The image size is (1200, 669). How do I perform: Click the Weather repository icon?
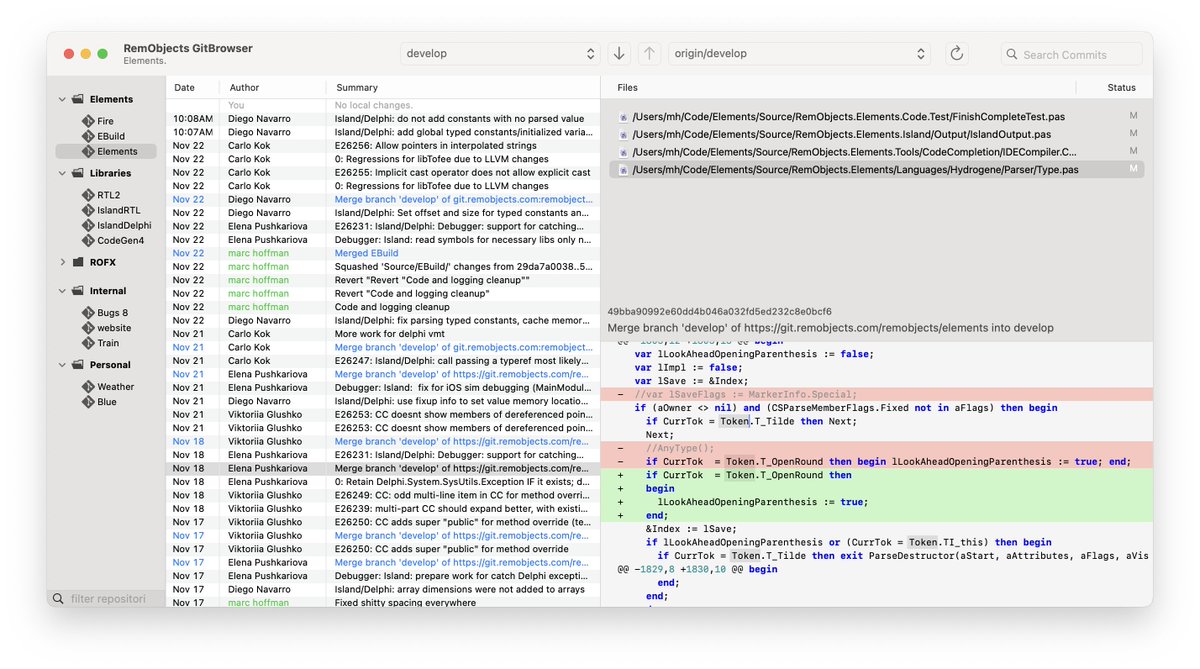(89, 387)
